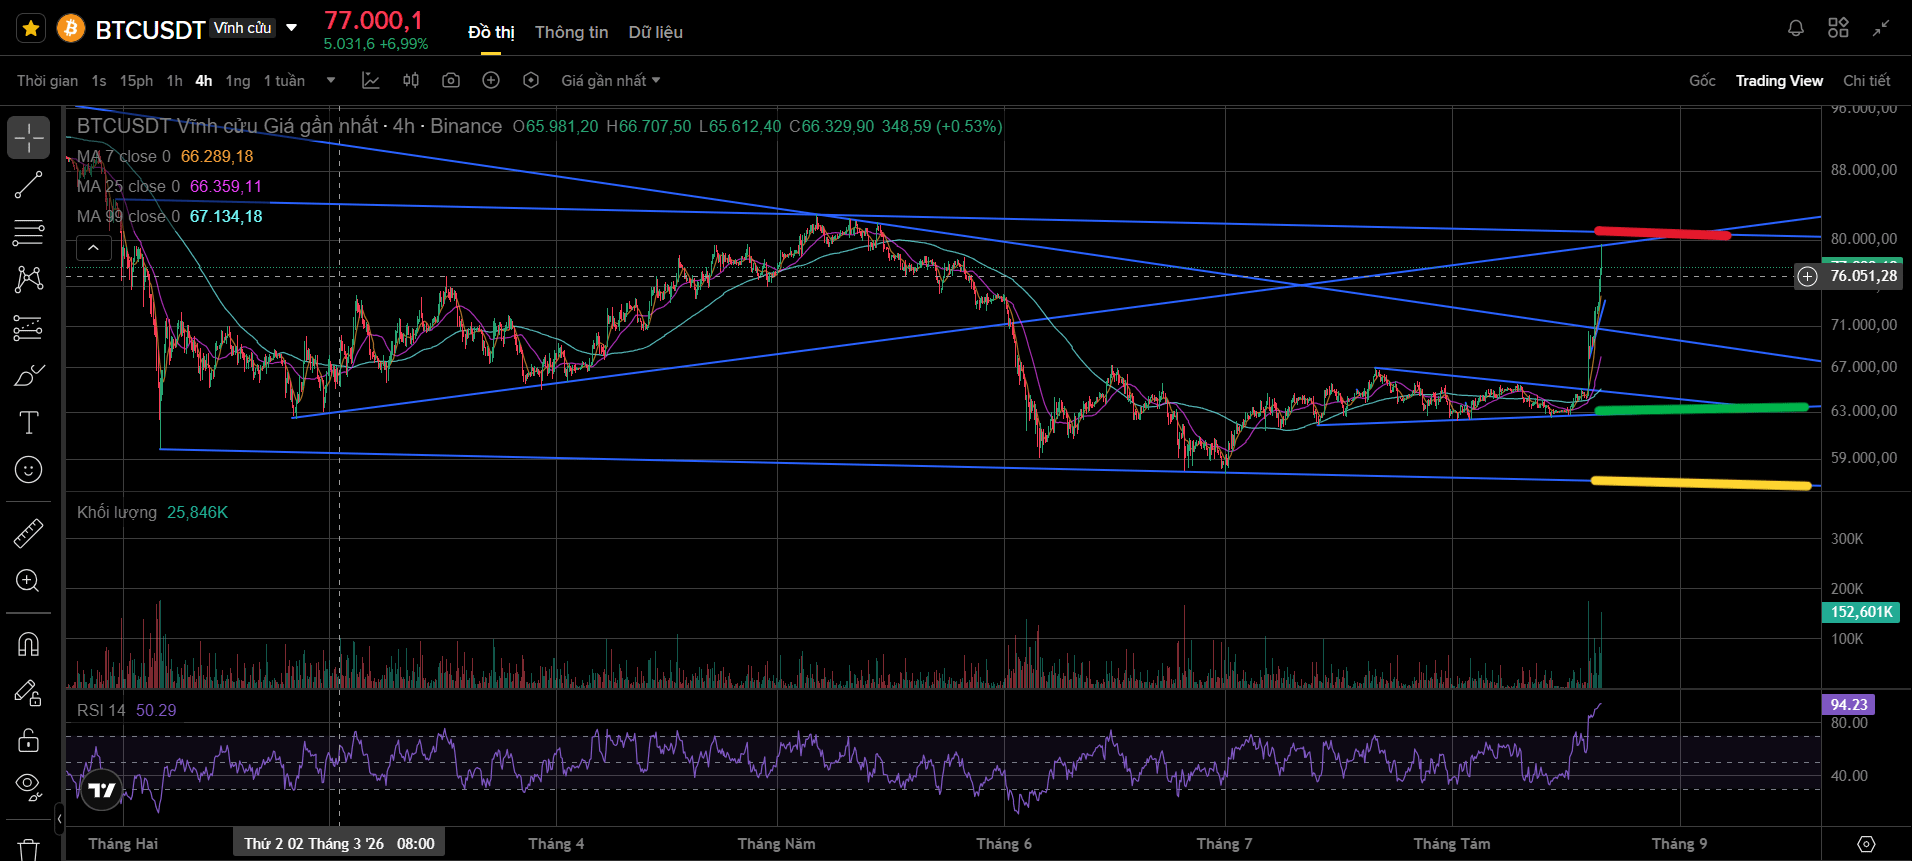The width and height of the screenshot is (1912, 861).
Task: Click the Thời gian label
Action: 47,81
